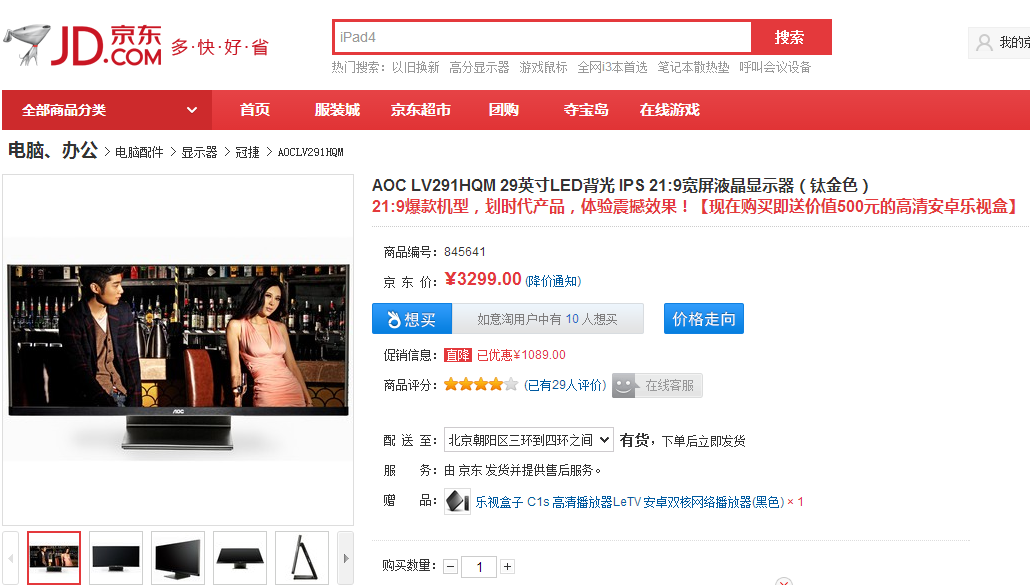
Task: Click the hot search link 游戏鼠标
Action: pyautogui.click(x=543, y=67)
